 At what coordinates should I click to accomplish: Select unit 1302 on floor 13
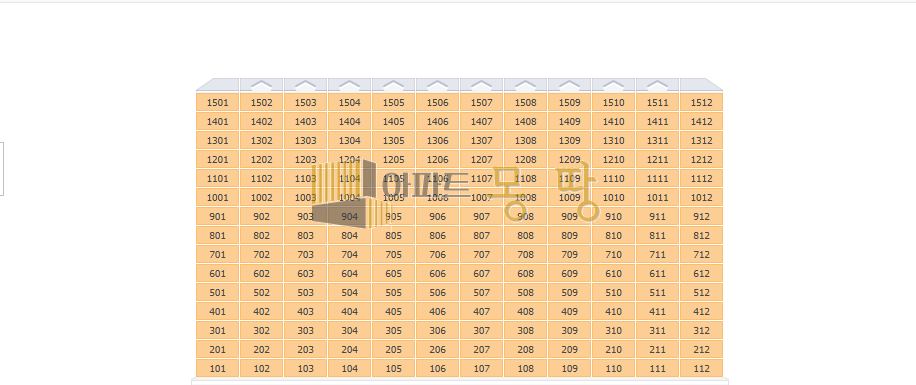(262, 141)
